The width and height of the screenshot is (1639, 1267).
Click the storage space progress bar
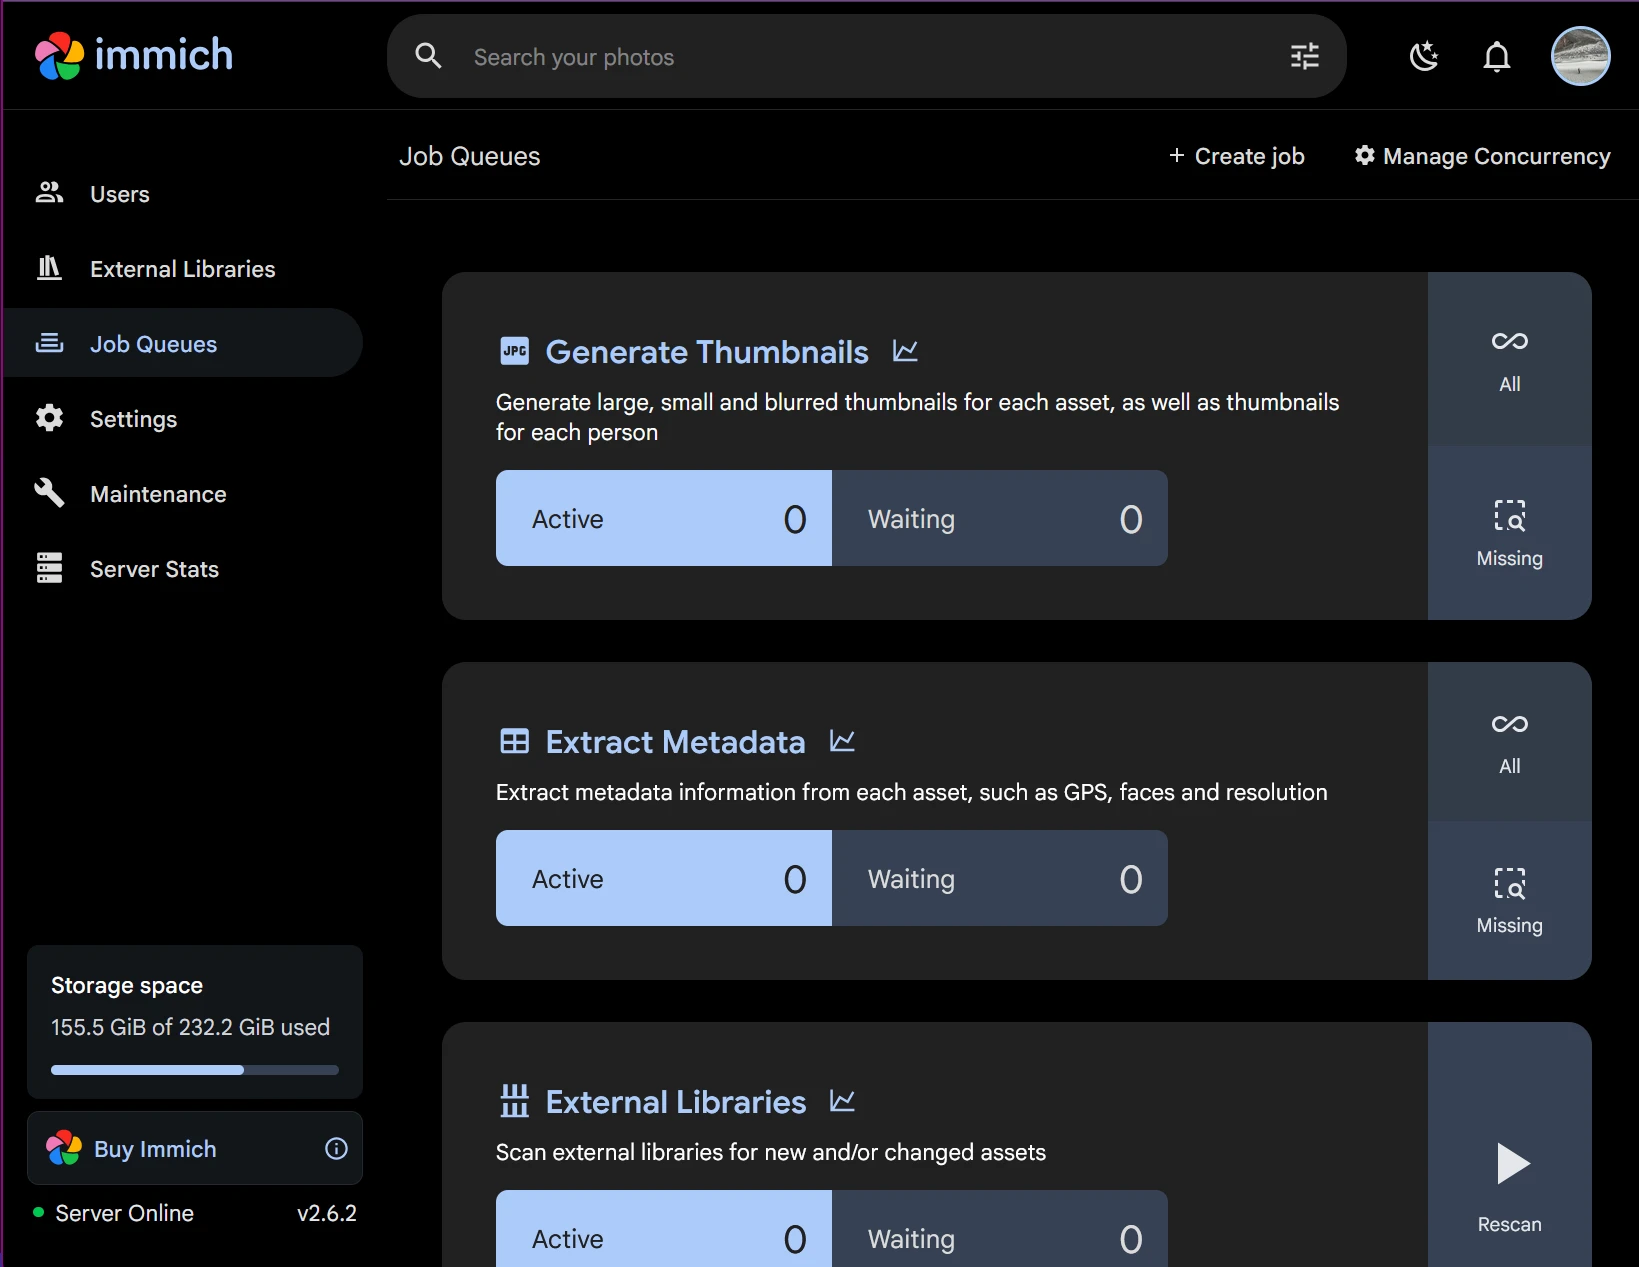click(x=194, y=1069)
